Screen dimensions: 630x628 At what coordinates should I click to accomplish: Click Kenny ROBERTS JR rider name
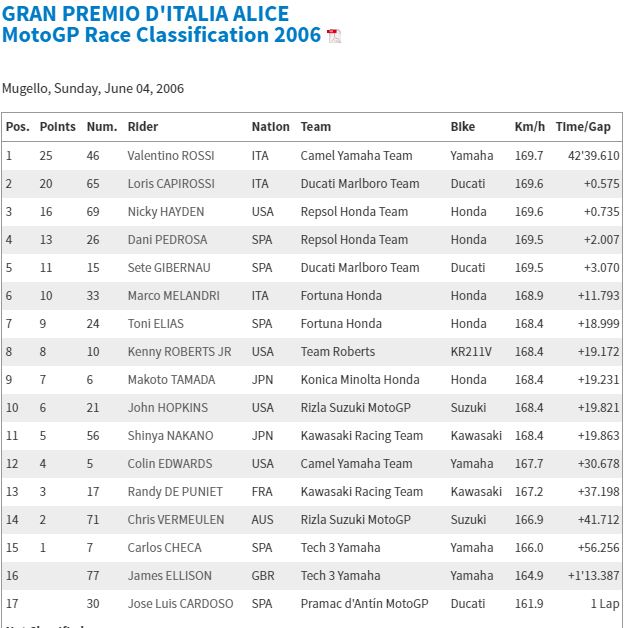coord(179,352)
